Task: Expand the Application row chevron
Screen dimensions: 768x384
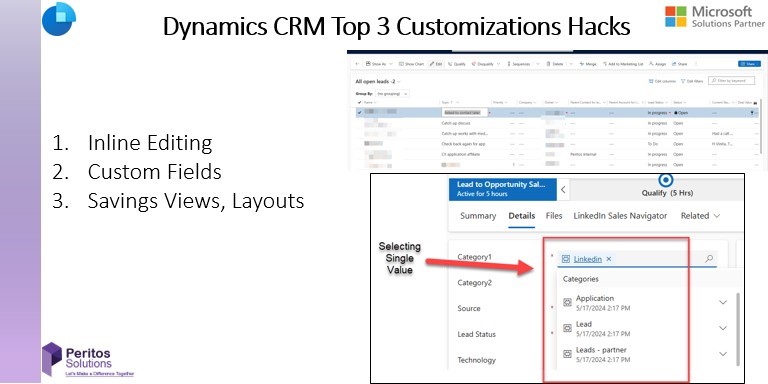Action: tap(723, 302)
